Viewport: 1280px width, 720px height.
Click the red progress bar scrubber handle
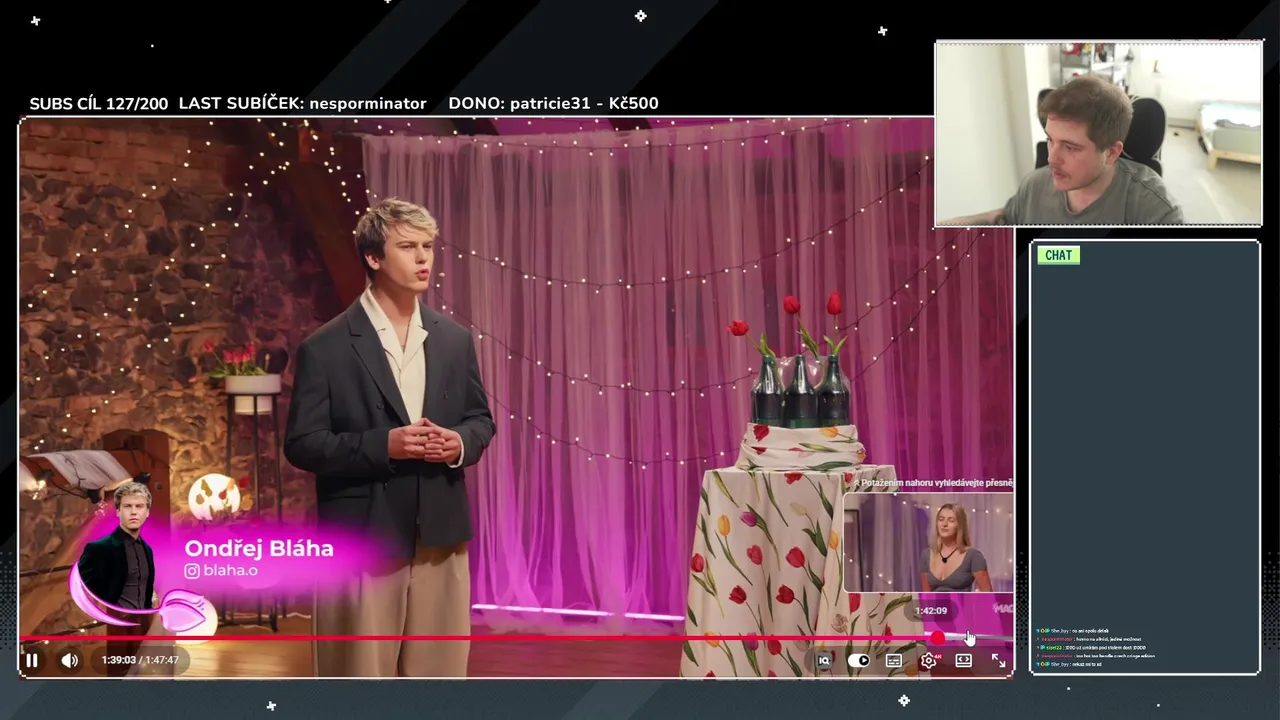(937, 638)
